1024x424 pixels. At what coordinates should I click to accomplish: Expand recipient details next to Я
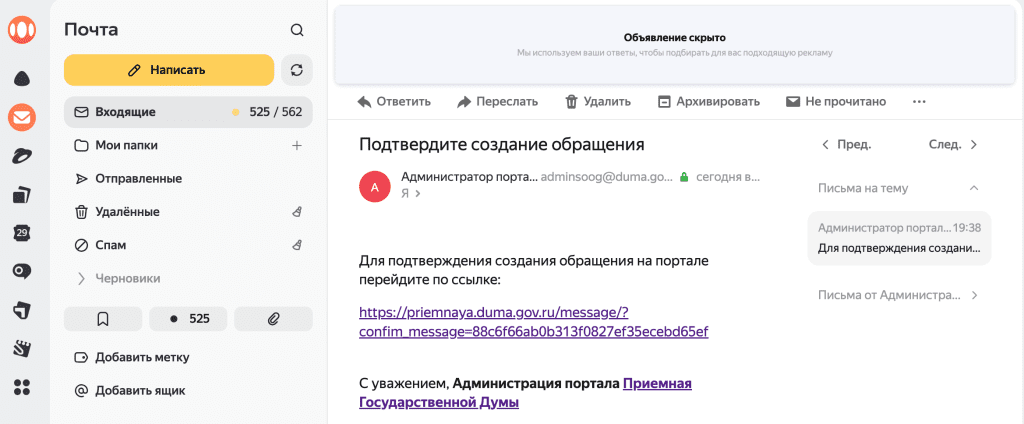417,194
